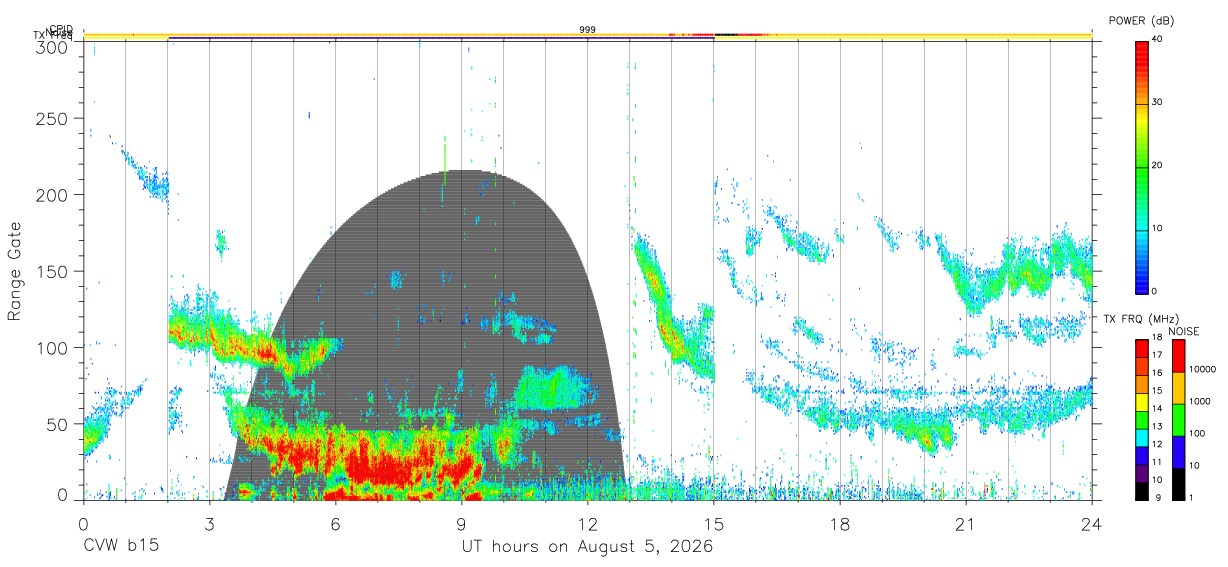Select the "POWER (dB)" legend title
1228x567 pixels.
(x=1141, y=21)
